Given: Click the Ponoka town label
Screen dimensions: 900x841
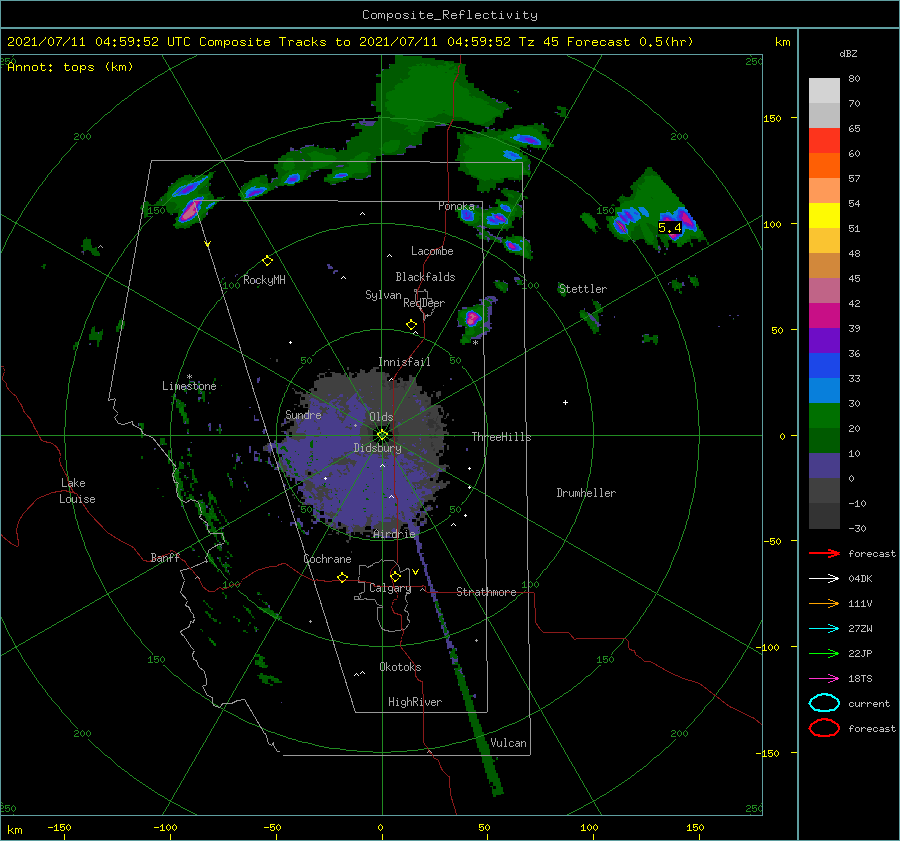Looking at the screenshot, I should (456, 206).
